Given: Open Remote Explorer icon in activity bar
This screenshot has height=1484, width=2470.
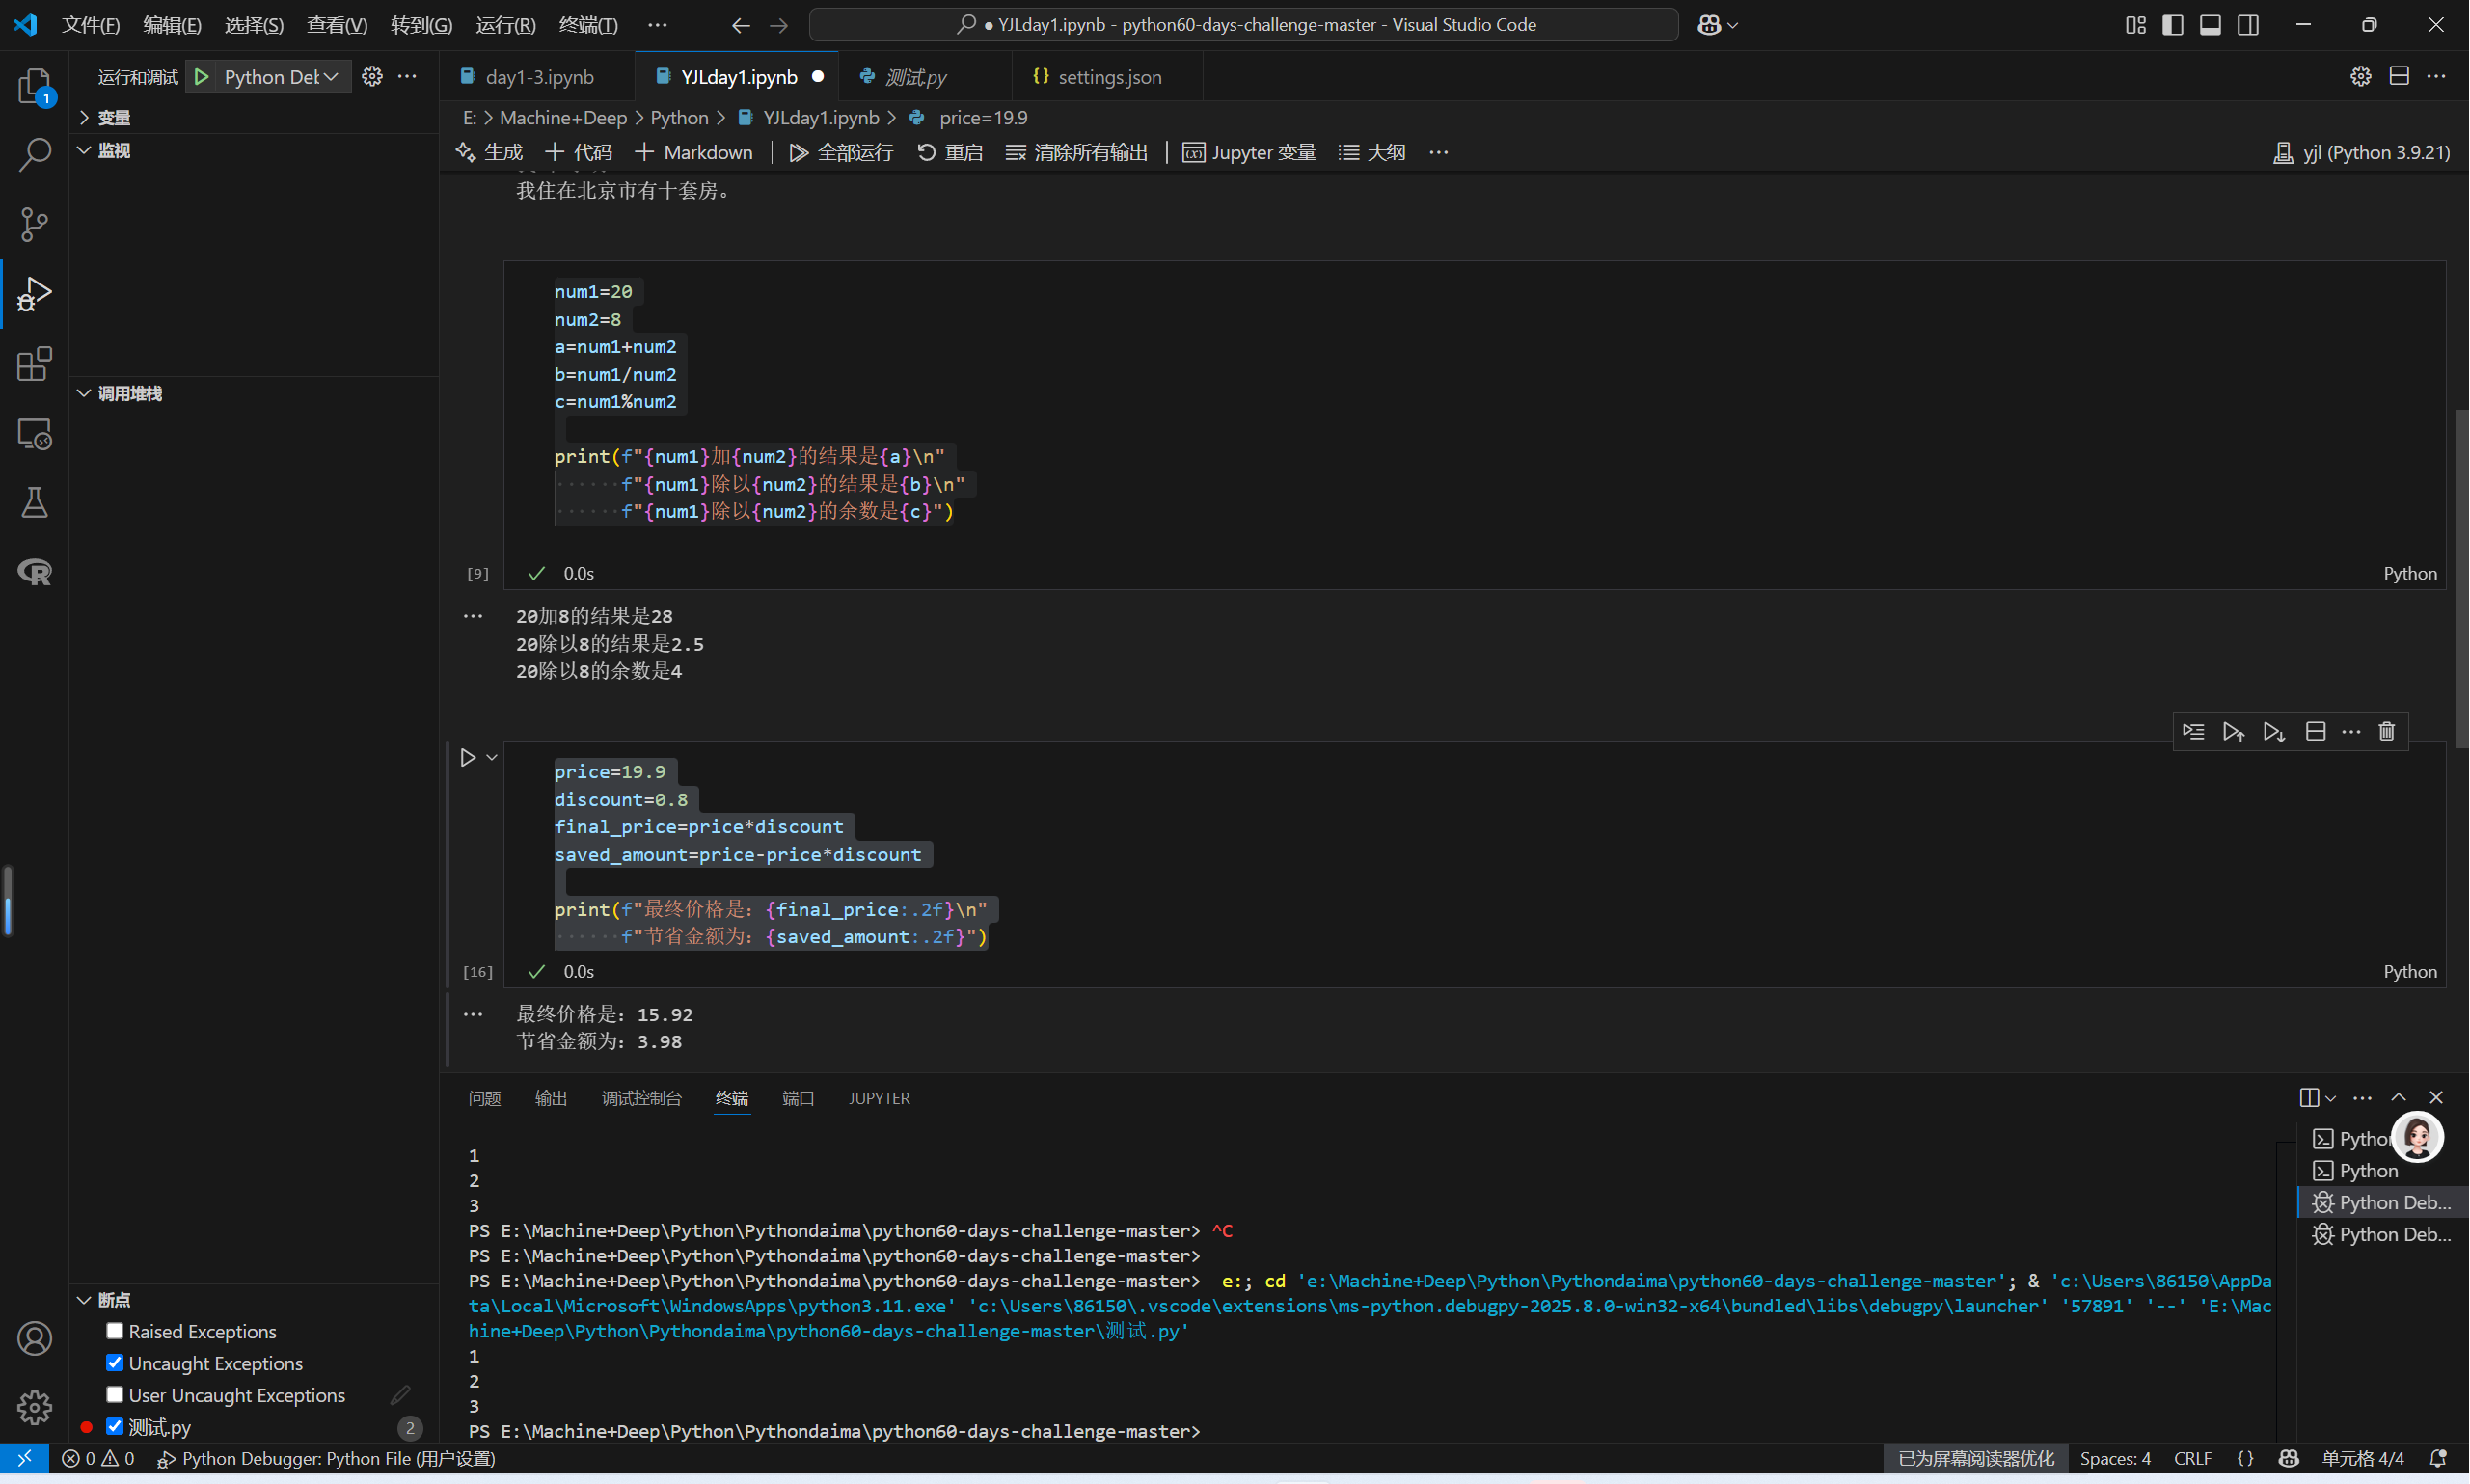Looking at the screenshot, I should 34,434.
